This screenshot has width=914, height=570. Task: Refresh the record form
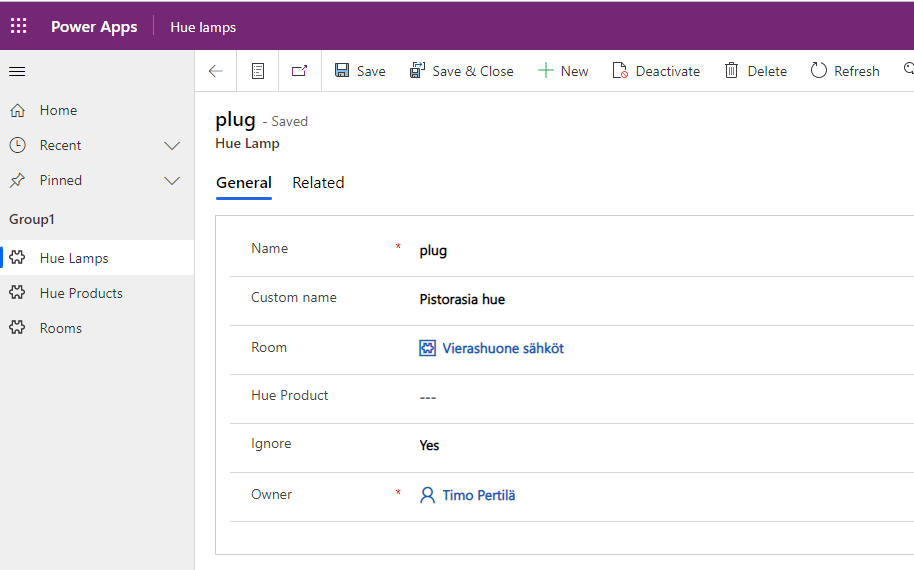tap(845, 71)
